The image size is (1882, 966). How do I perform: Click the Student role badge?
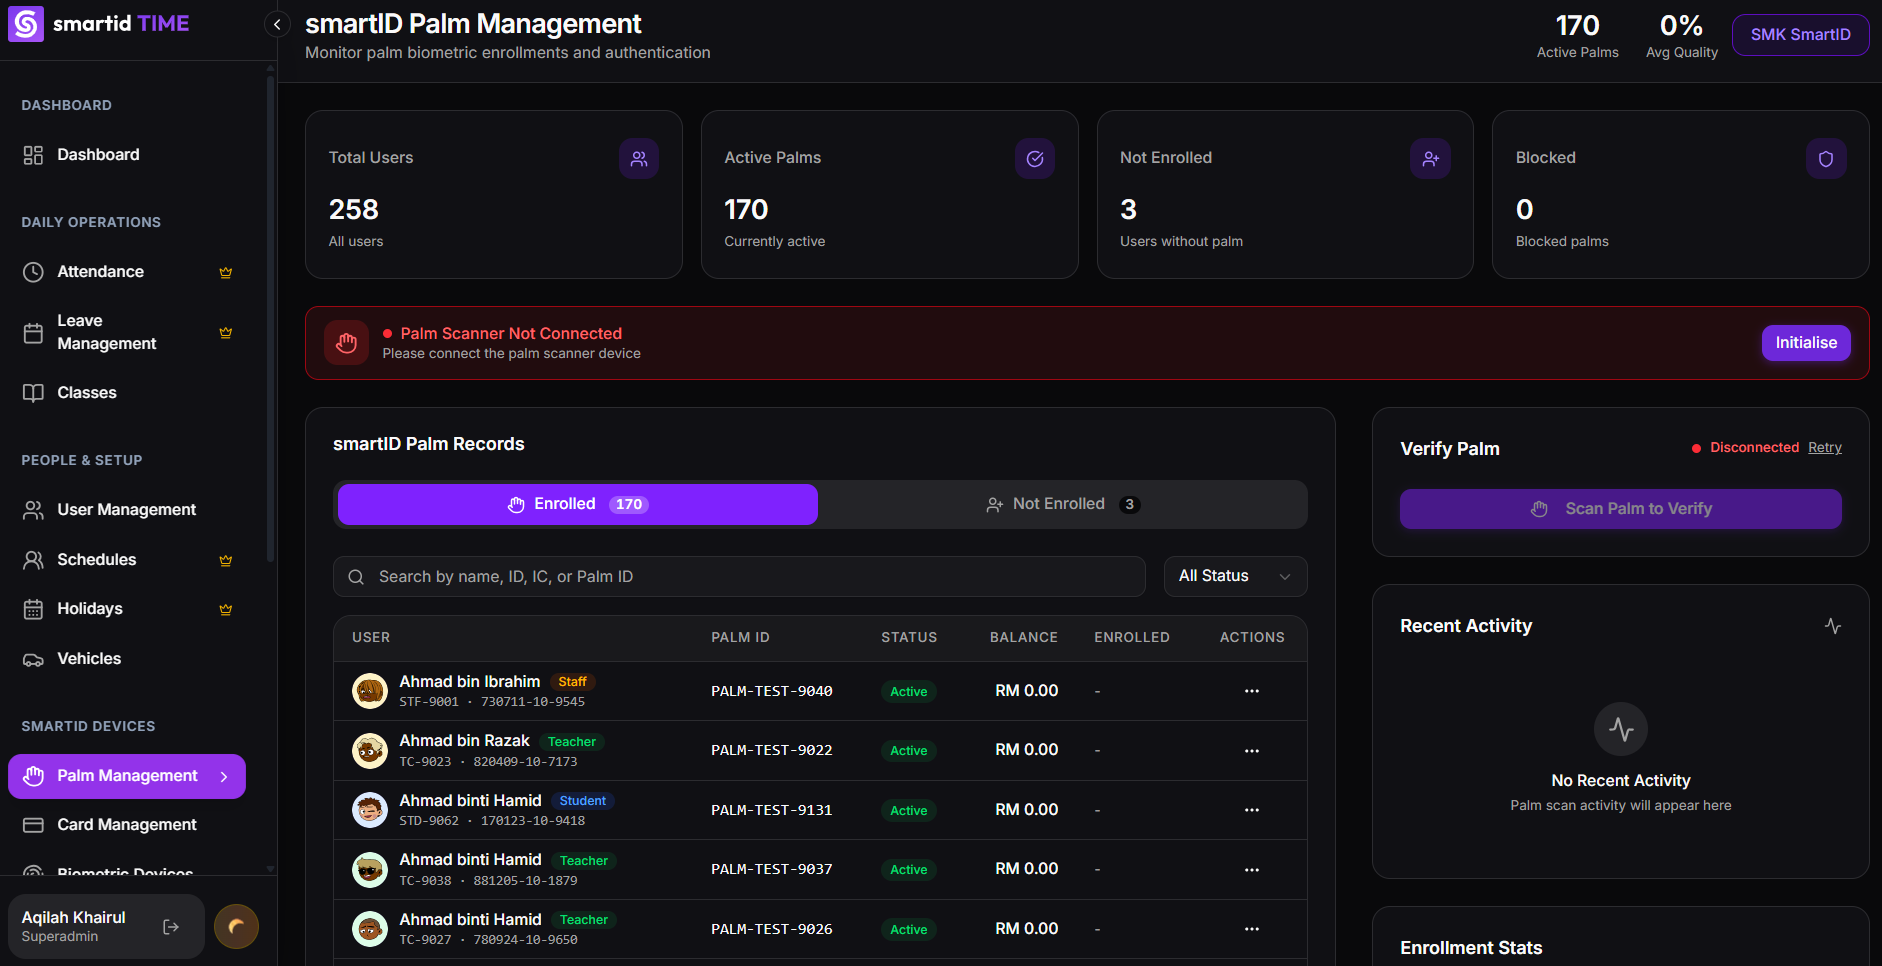tap(583, 801)
